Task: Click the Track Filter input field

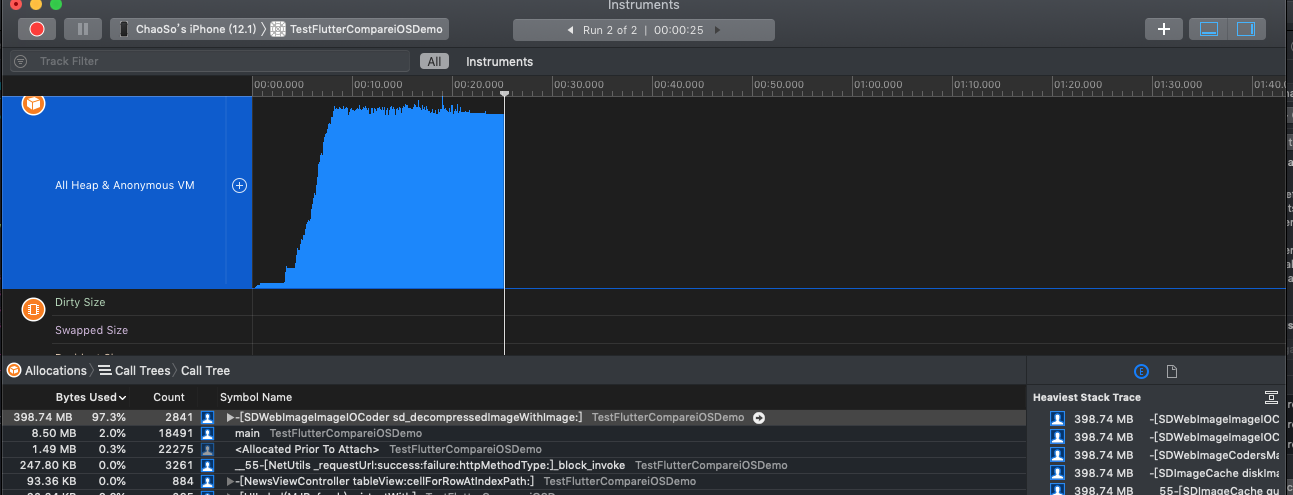Action: (x=210, y=61)
